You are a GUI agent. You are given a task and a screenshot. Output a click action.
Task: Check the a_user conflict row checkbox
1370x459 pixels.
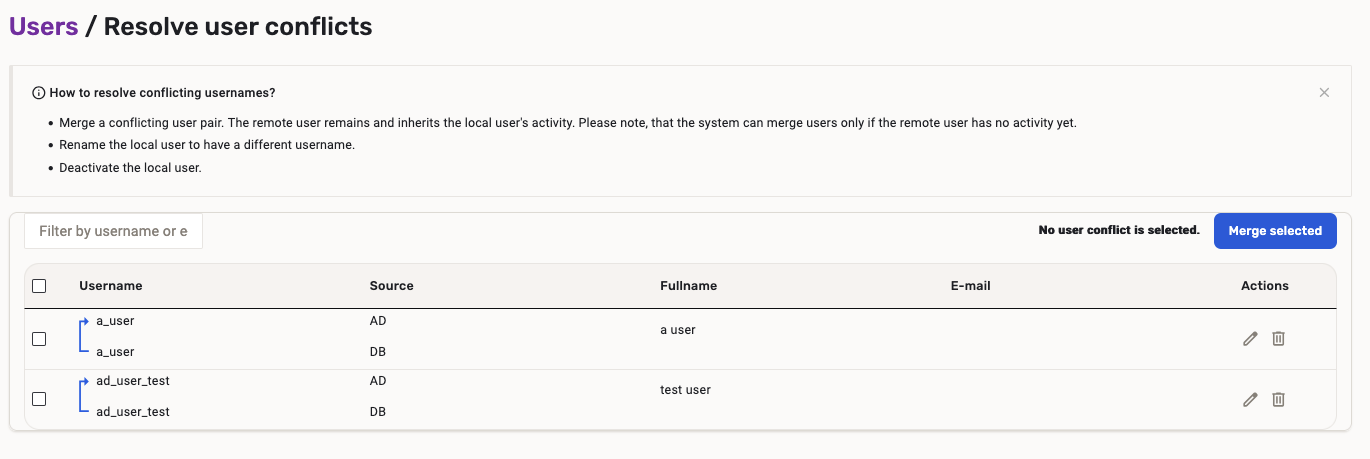pos(39,339)
